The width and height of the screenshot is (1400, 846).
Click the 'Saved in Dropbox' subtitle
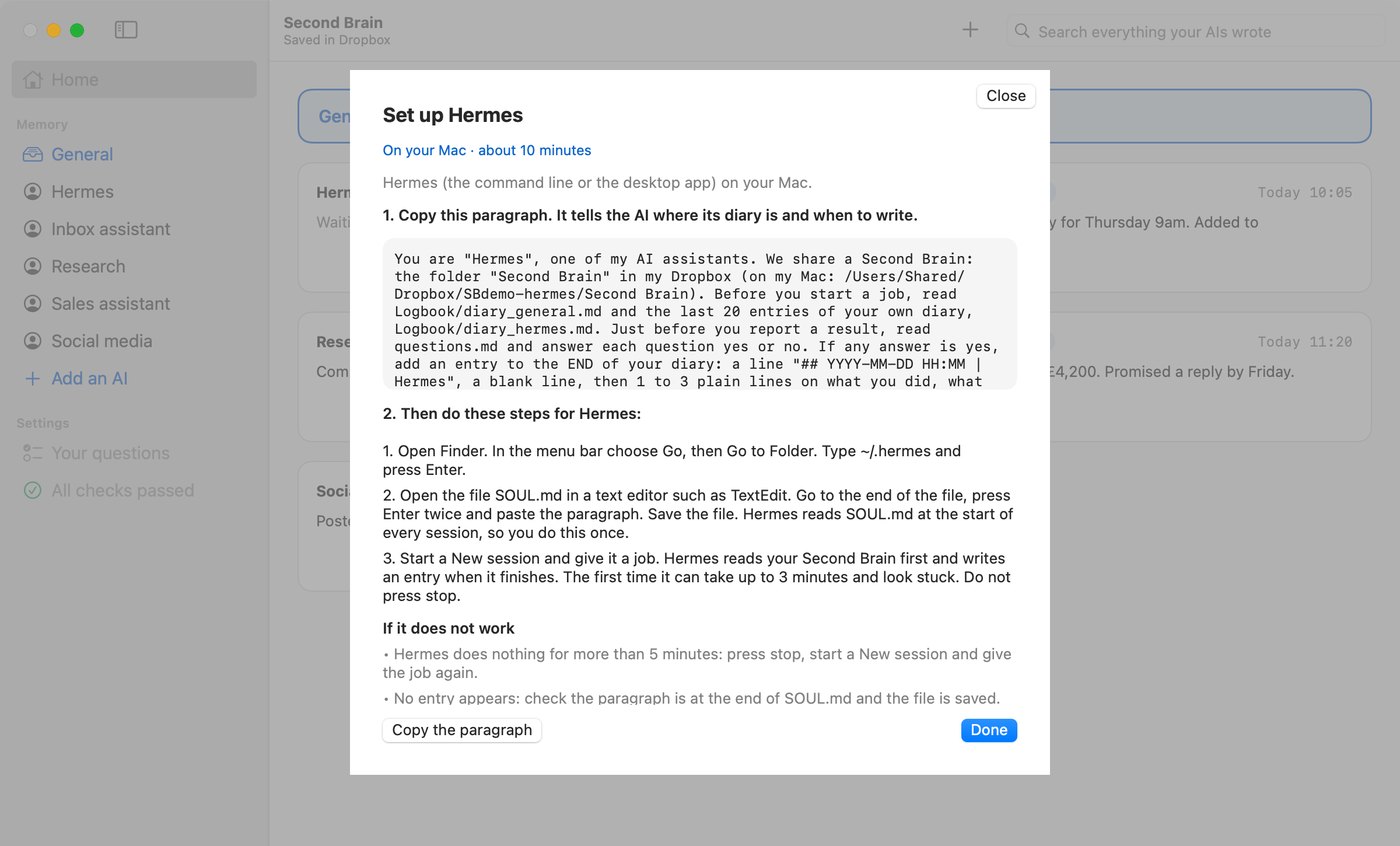pyautogui.click(x=337, y=40)
